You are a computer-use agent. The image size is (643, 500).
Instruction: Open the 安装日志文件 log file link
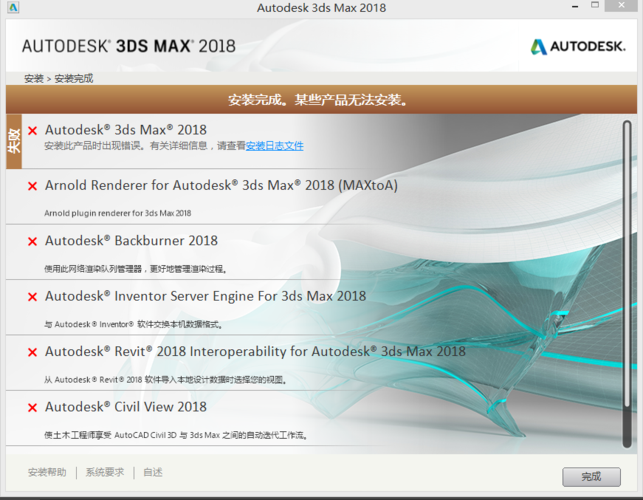click(x=274, y=146)
